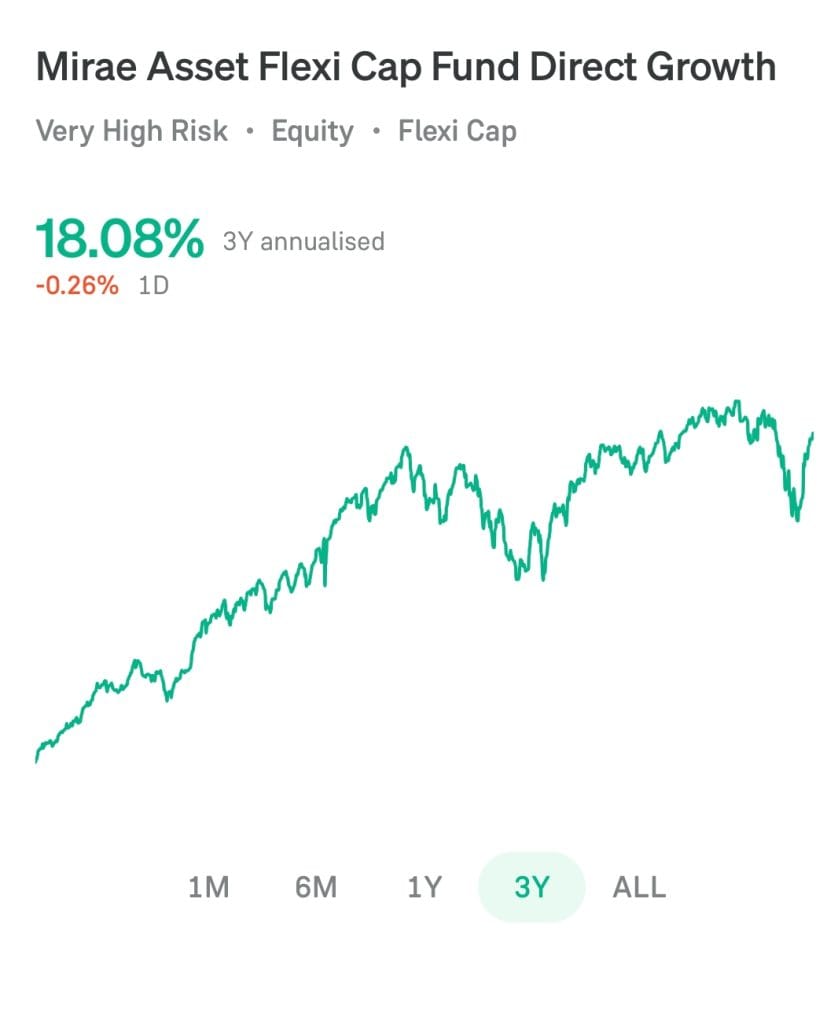Tap the 1D label beside daily change
The width and height of the screenshot is (838, 1024).
point(154,285)
